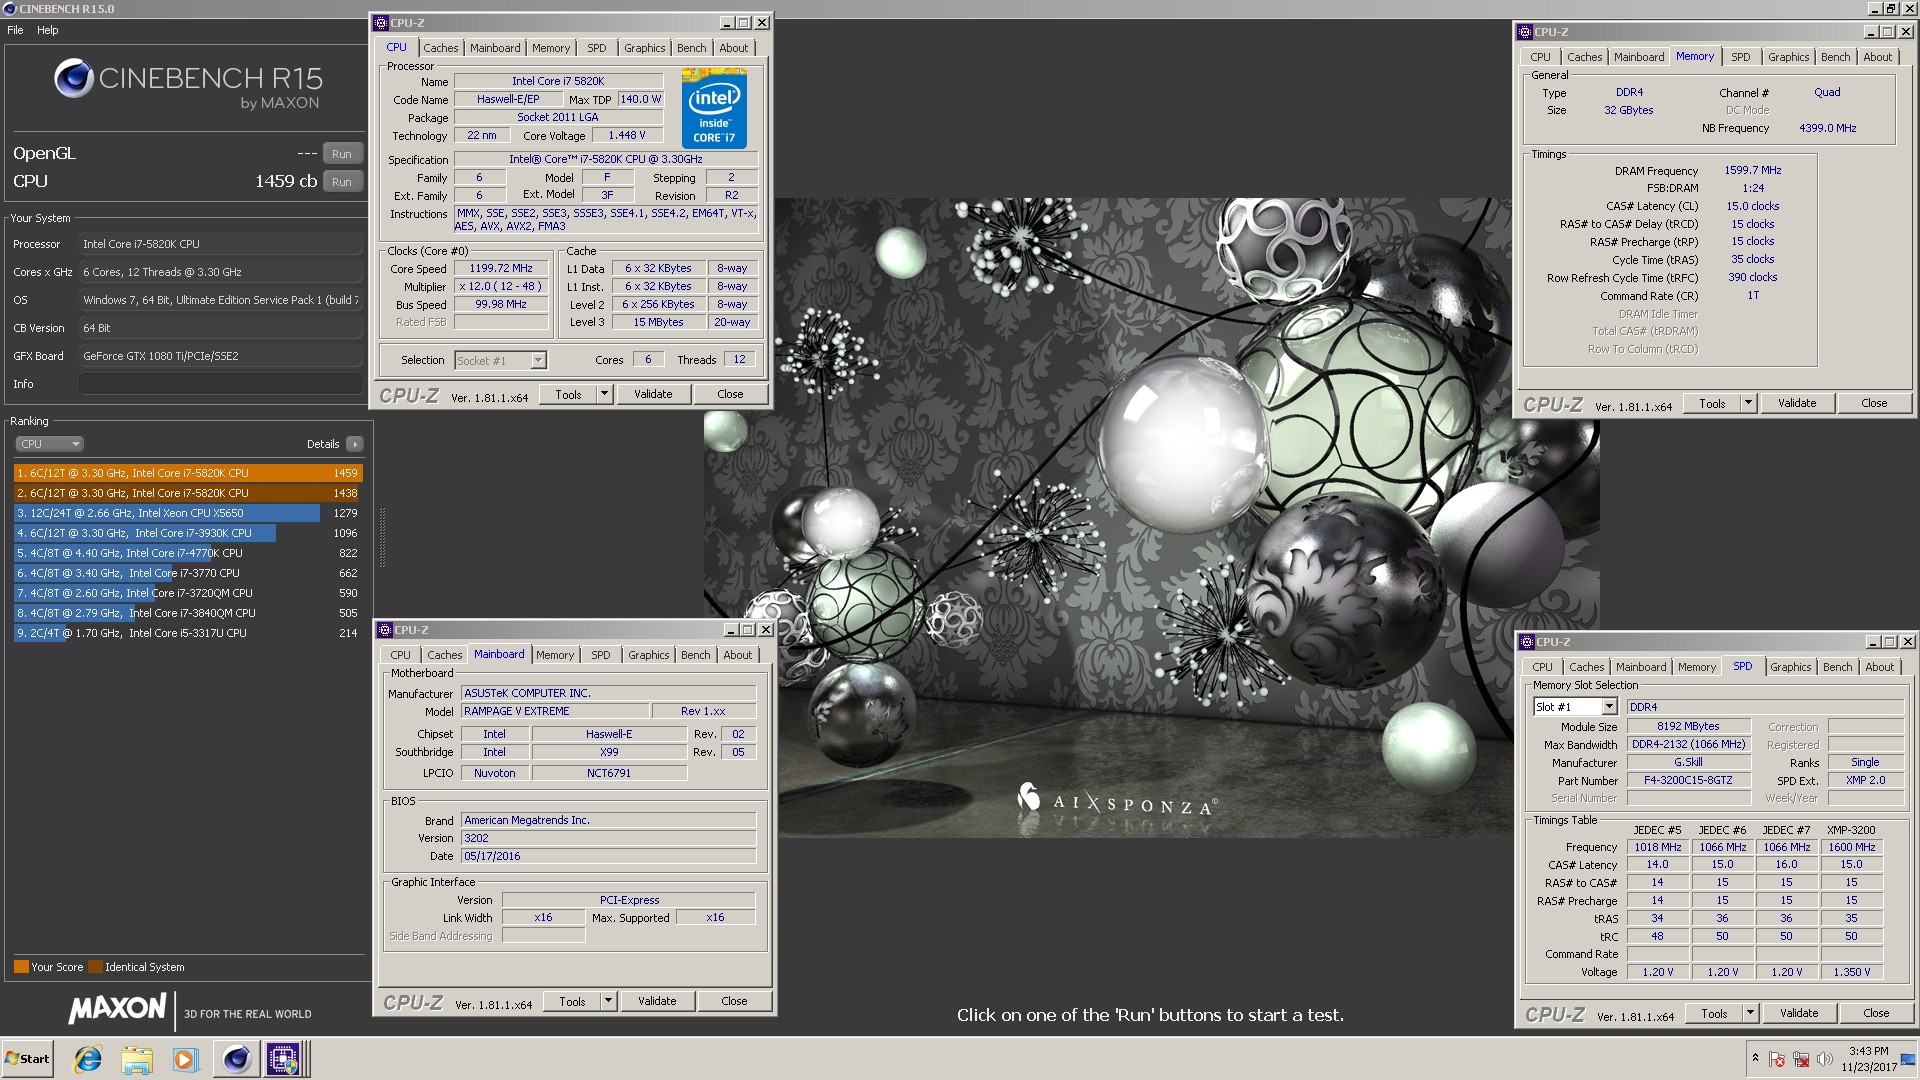Viewport: 1920px width, 1080px height.
Task: Open the Socket #1 selection dropdown
Action: tap(500, 360)
